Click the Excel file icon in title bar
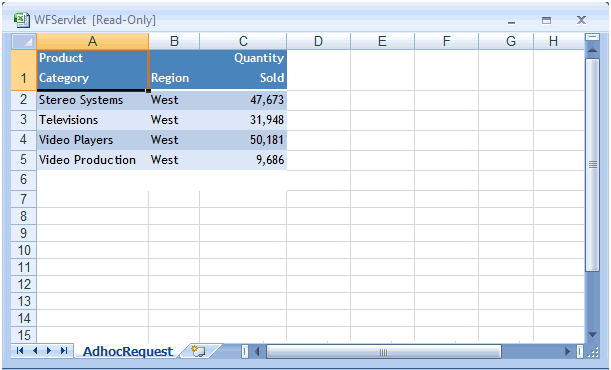Viewport: 611px width, 370px height. coord(22,20)
